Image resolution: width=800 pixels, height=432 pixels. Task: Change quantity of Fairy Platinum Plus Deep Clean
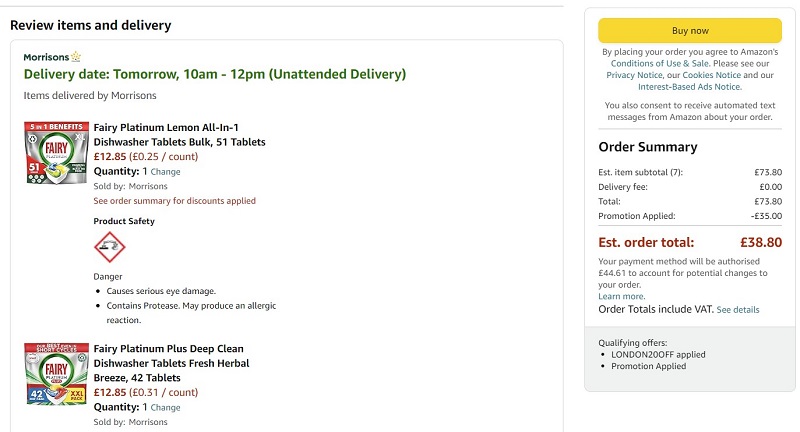click(x=165, y=408)
